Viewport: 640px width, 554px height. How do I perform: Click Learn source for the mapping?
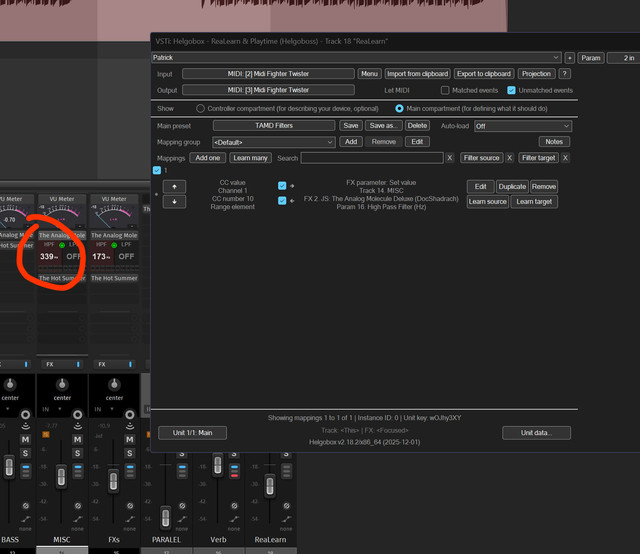point(487,202)
